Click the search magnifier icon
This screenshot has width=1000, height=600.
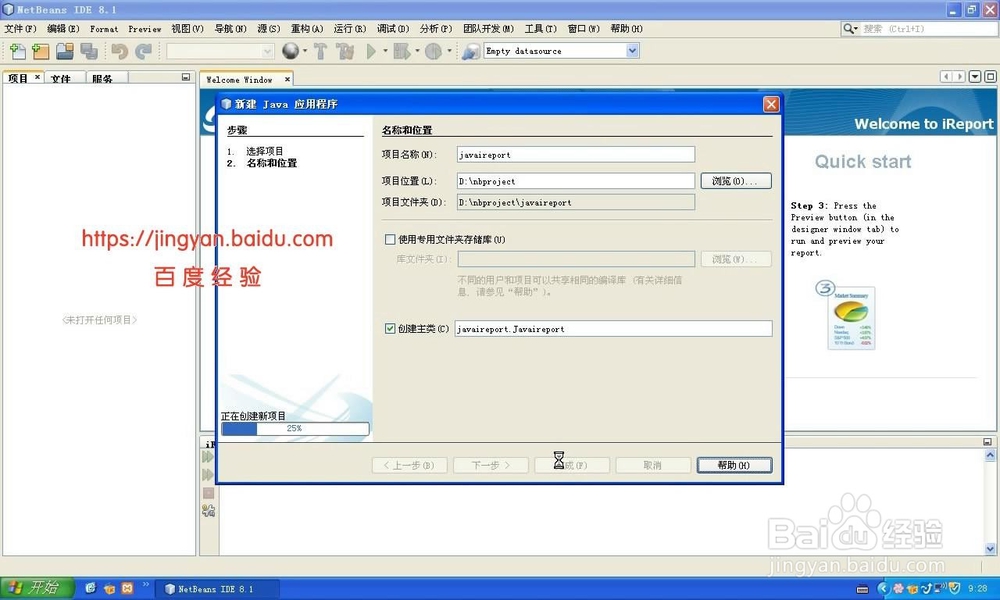849,29
